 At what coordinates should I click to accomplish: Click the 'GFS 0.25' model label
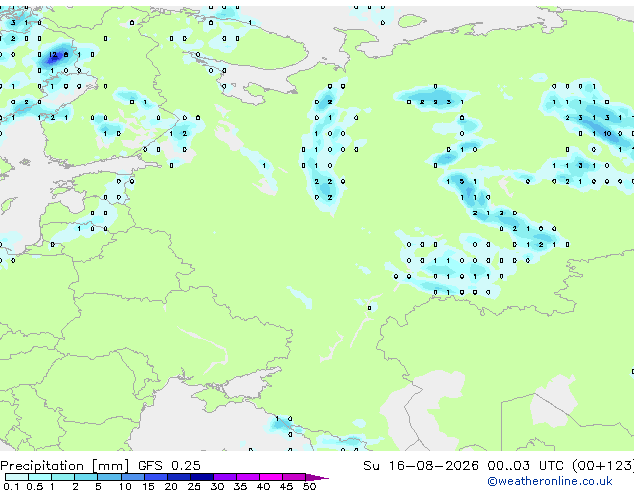pyautogui.click(x=169, y=466)
